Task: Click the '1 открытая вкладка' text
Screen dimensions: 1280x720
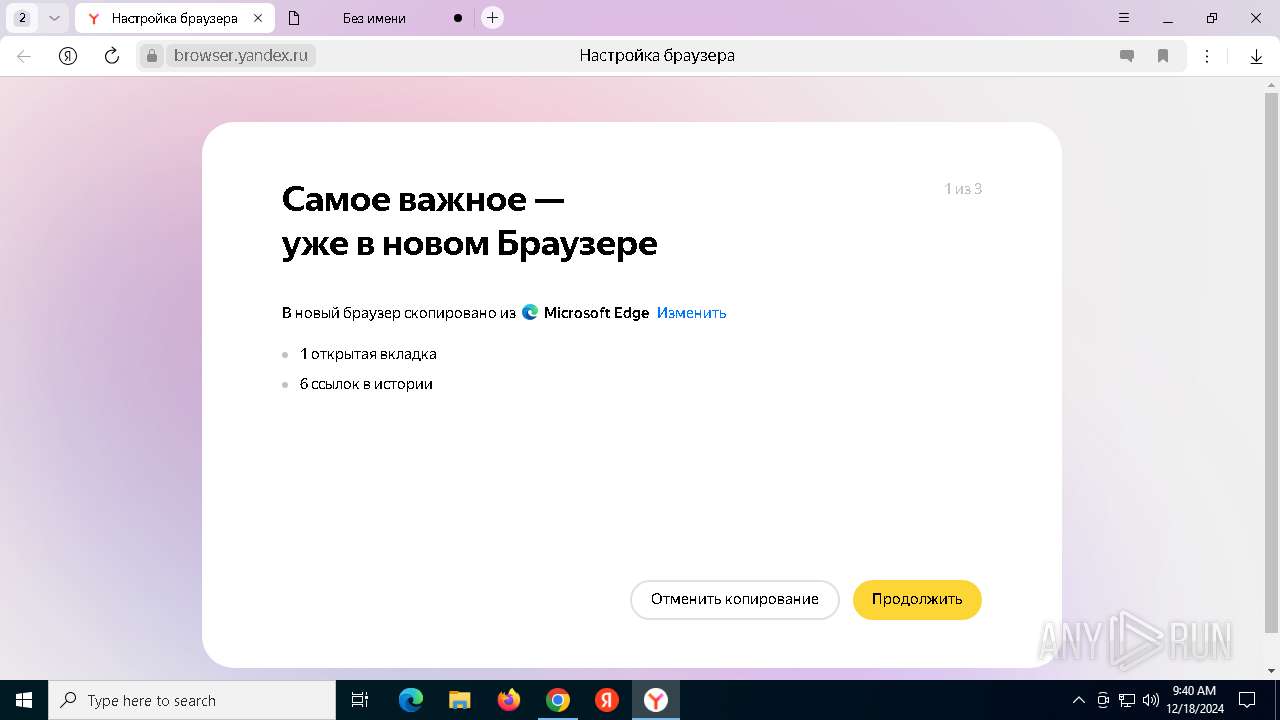Action: (368, 354)
